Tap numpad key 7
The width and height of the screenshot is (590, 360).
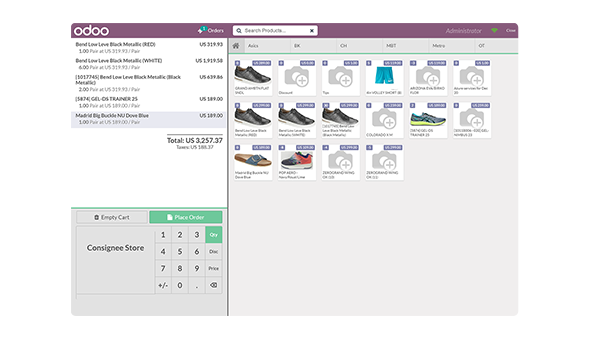click(x=163, y=269)
